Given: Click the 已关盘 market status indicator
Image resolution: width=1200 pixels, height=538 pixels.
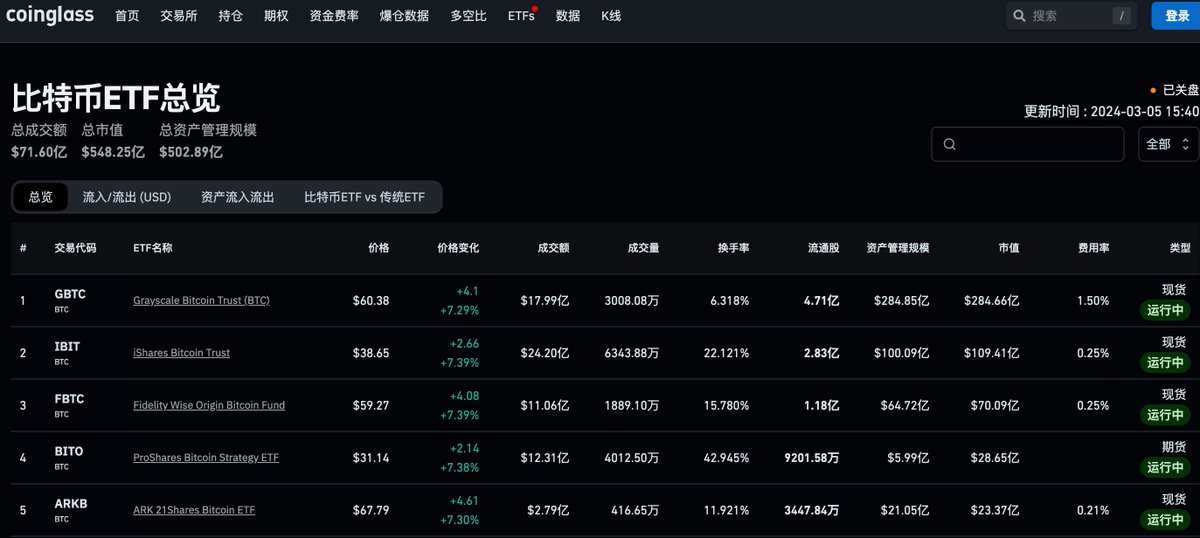Looking at the screenshot, I should [x=1175, y=89].
